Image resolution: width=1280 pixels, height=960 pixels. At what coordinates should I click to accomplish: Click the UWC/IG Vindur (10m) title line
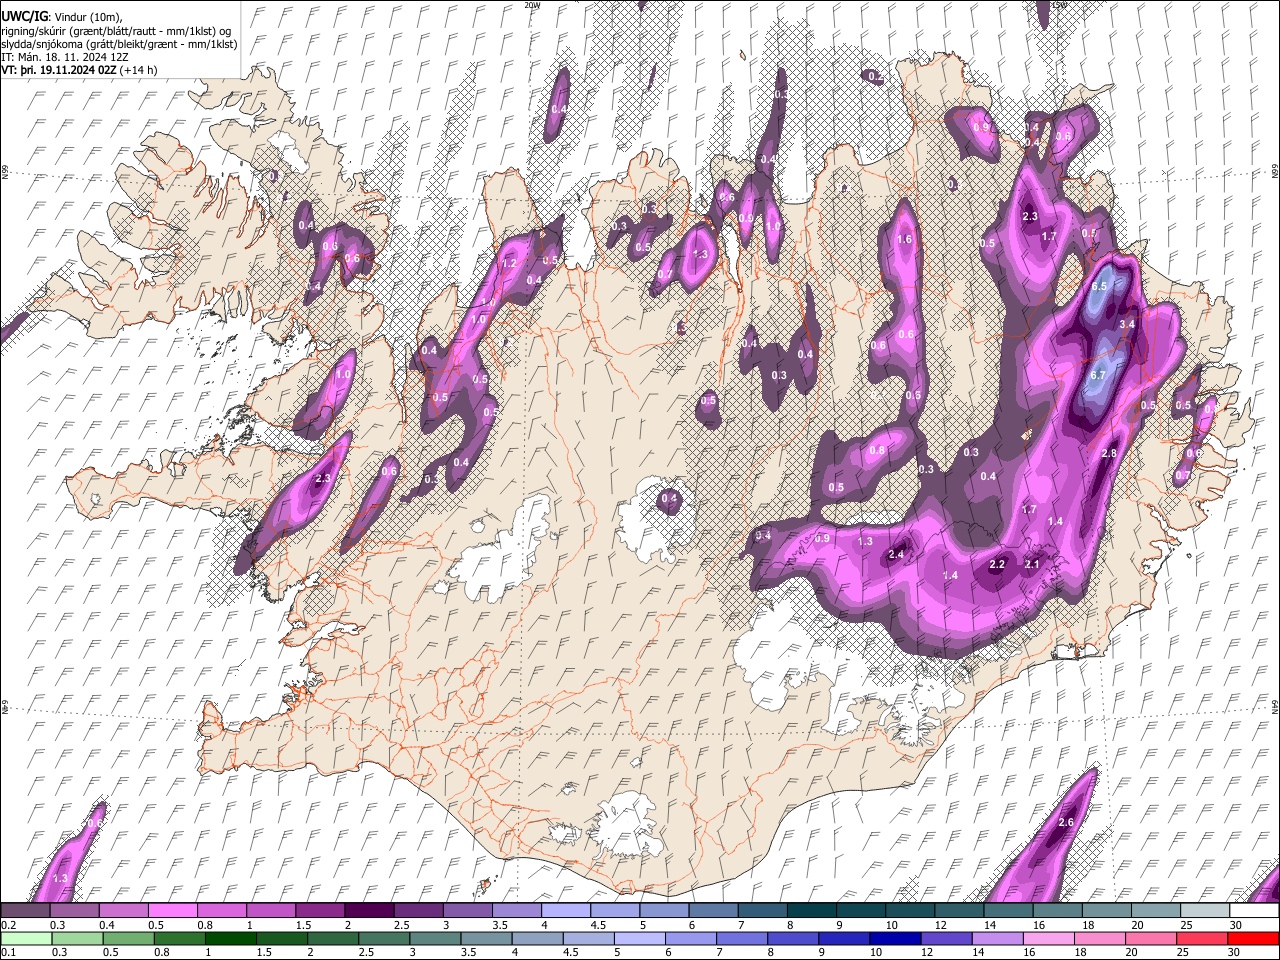62,17
